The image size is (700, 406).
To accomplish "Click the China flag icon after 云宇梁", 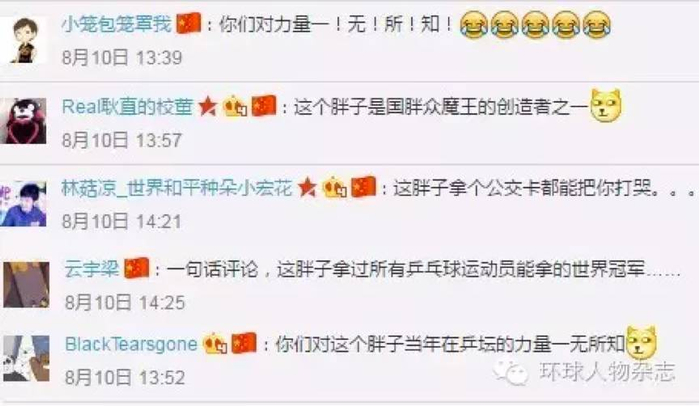I will point(137,268).
